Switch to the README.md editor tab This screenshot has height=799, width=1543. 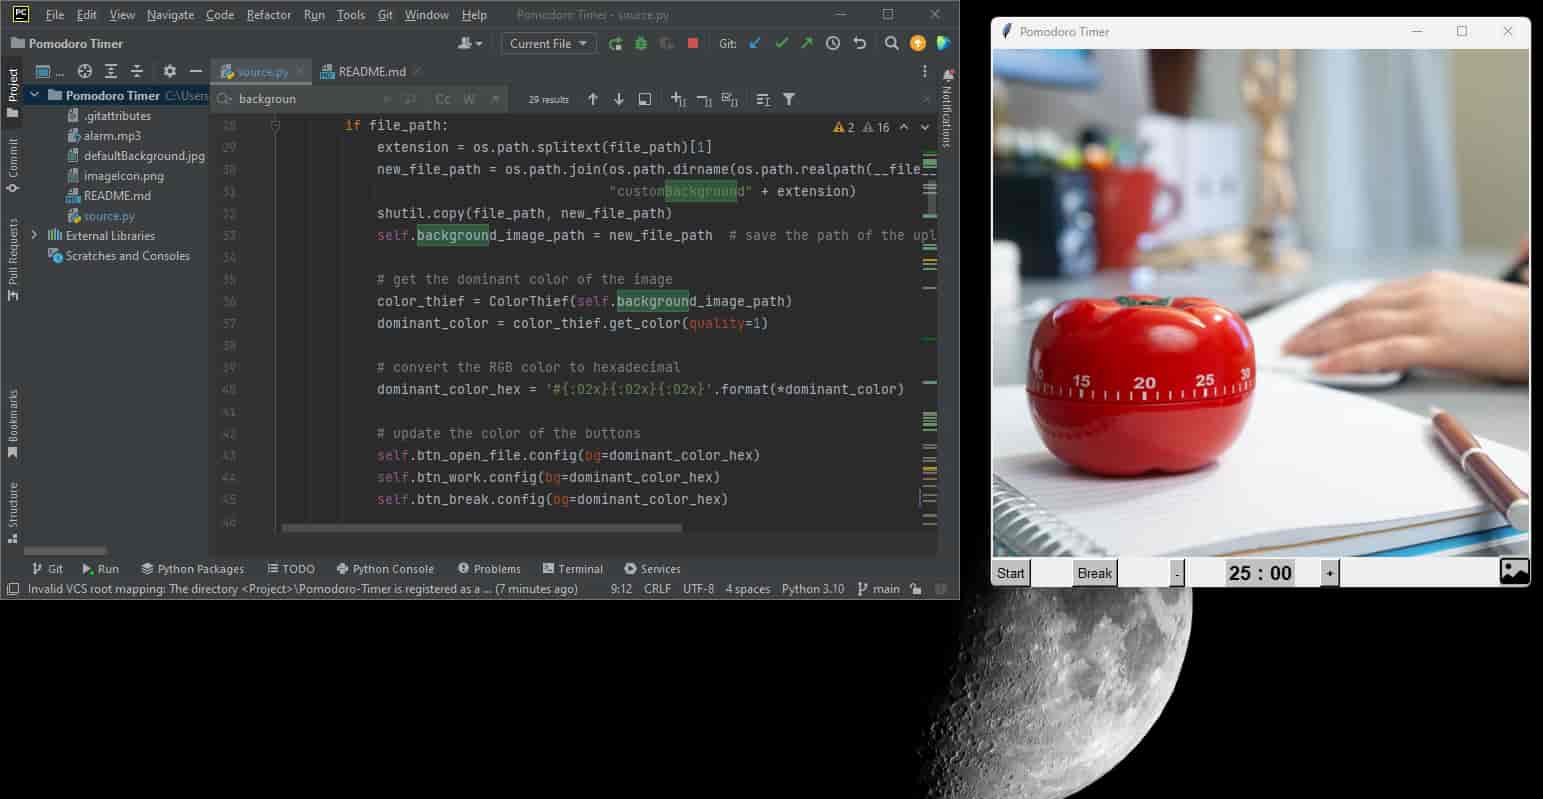pos(371,72)
